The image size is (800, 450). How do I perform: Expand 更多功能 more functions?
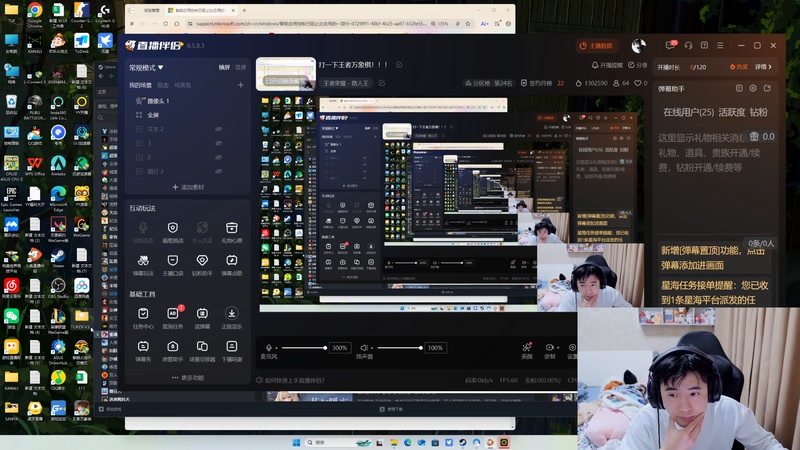coord(188,378)
